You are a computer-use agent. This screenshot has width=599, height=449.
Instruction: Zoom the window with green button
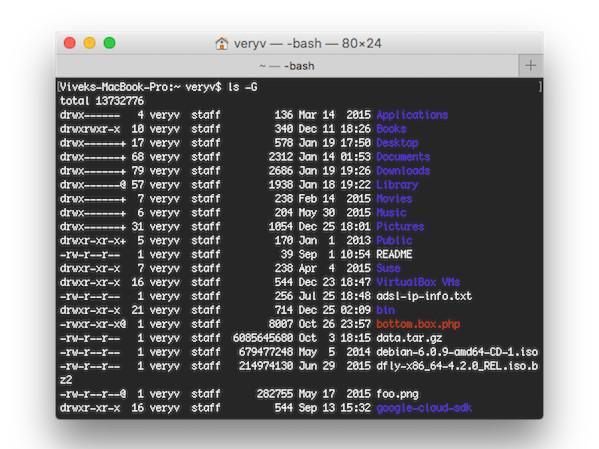tap(110, 43)
